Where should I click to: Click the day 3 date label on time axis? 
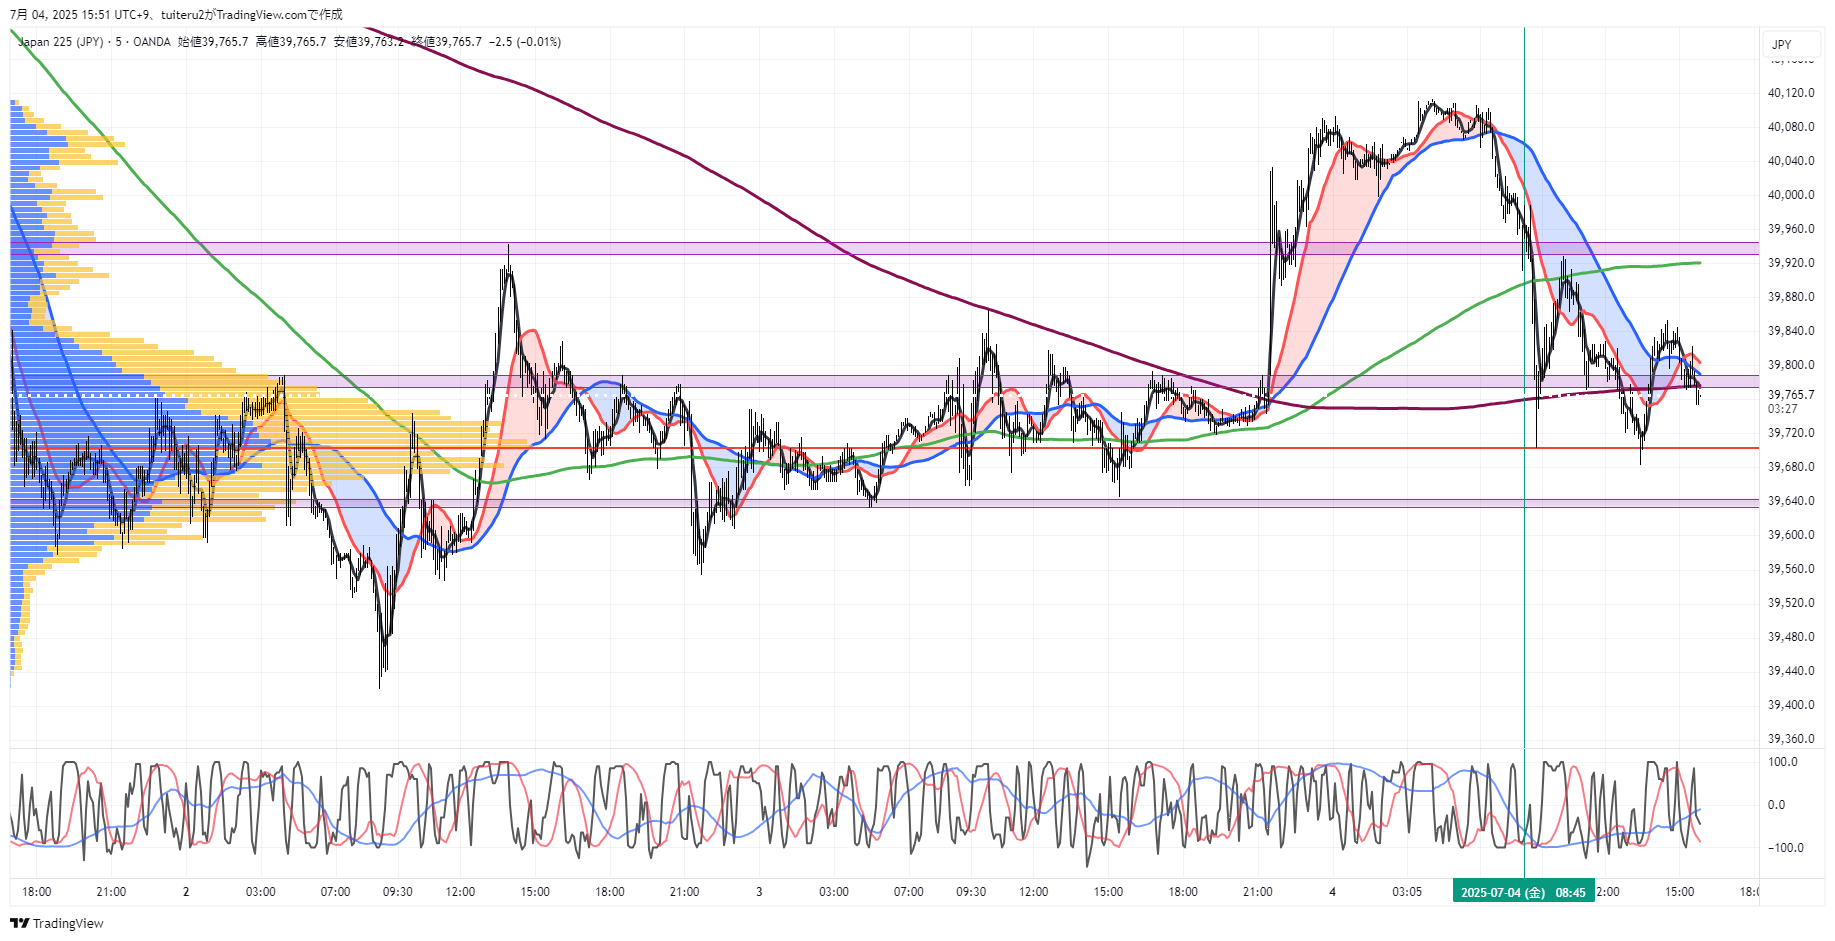[x=759, y=892]
